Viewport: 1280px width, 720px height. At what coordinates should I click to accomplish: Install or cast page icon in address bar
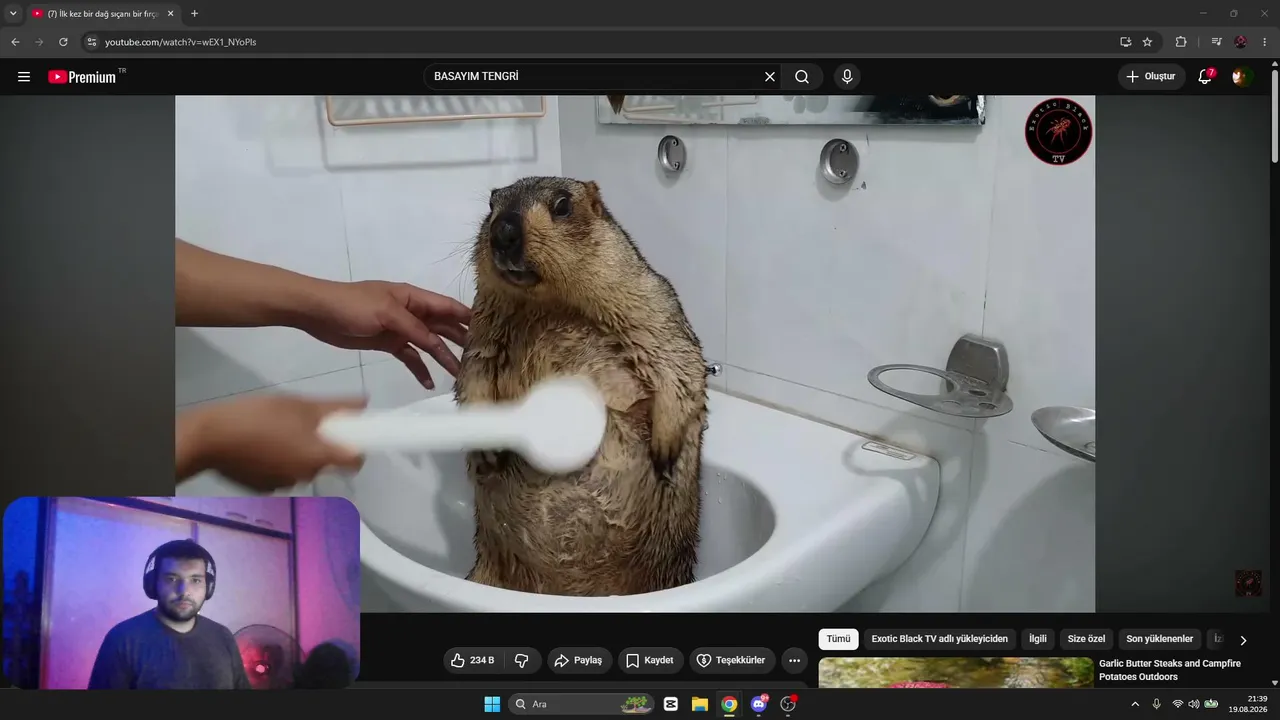click(x=1125, y=42)
